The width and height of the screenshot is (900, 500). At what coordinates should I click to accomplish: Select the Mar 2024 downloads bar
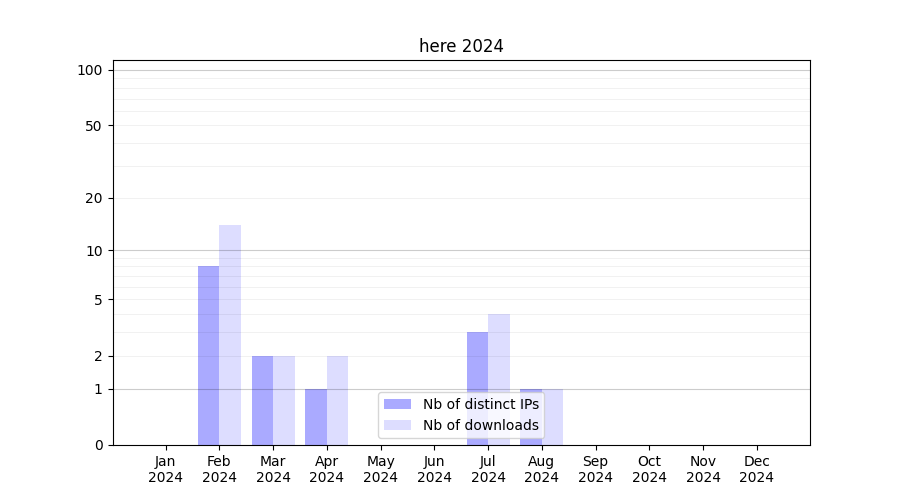click(284, 400)
